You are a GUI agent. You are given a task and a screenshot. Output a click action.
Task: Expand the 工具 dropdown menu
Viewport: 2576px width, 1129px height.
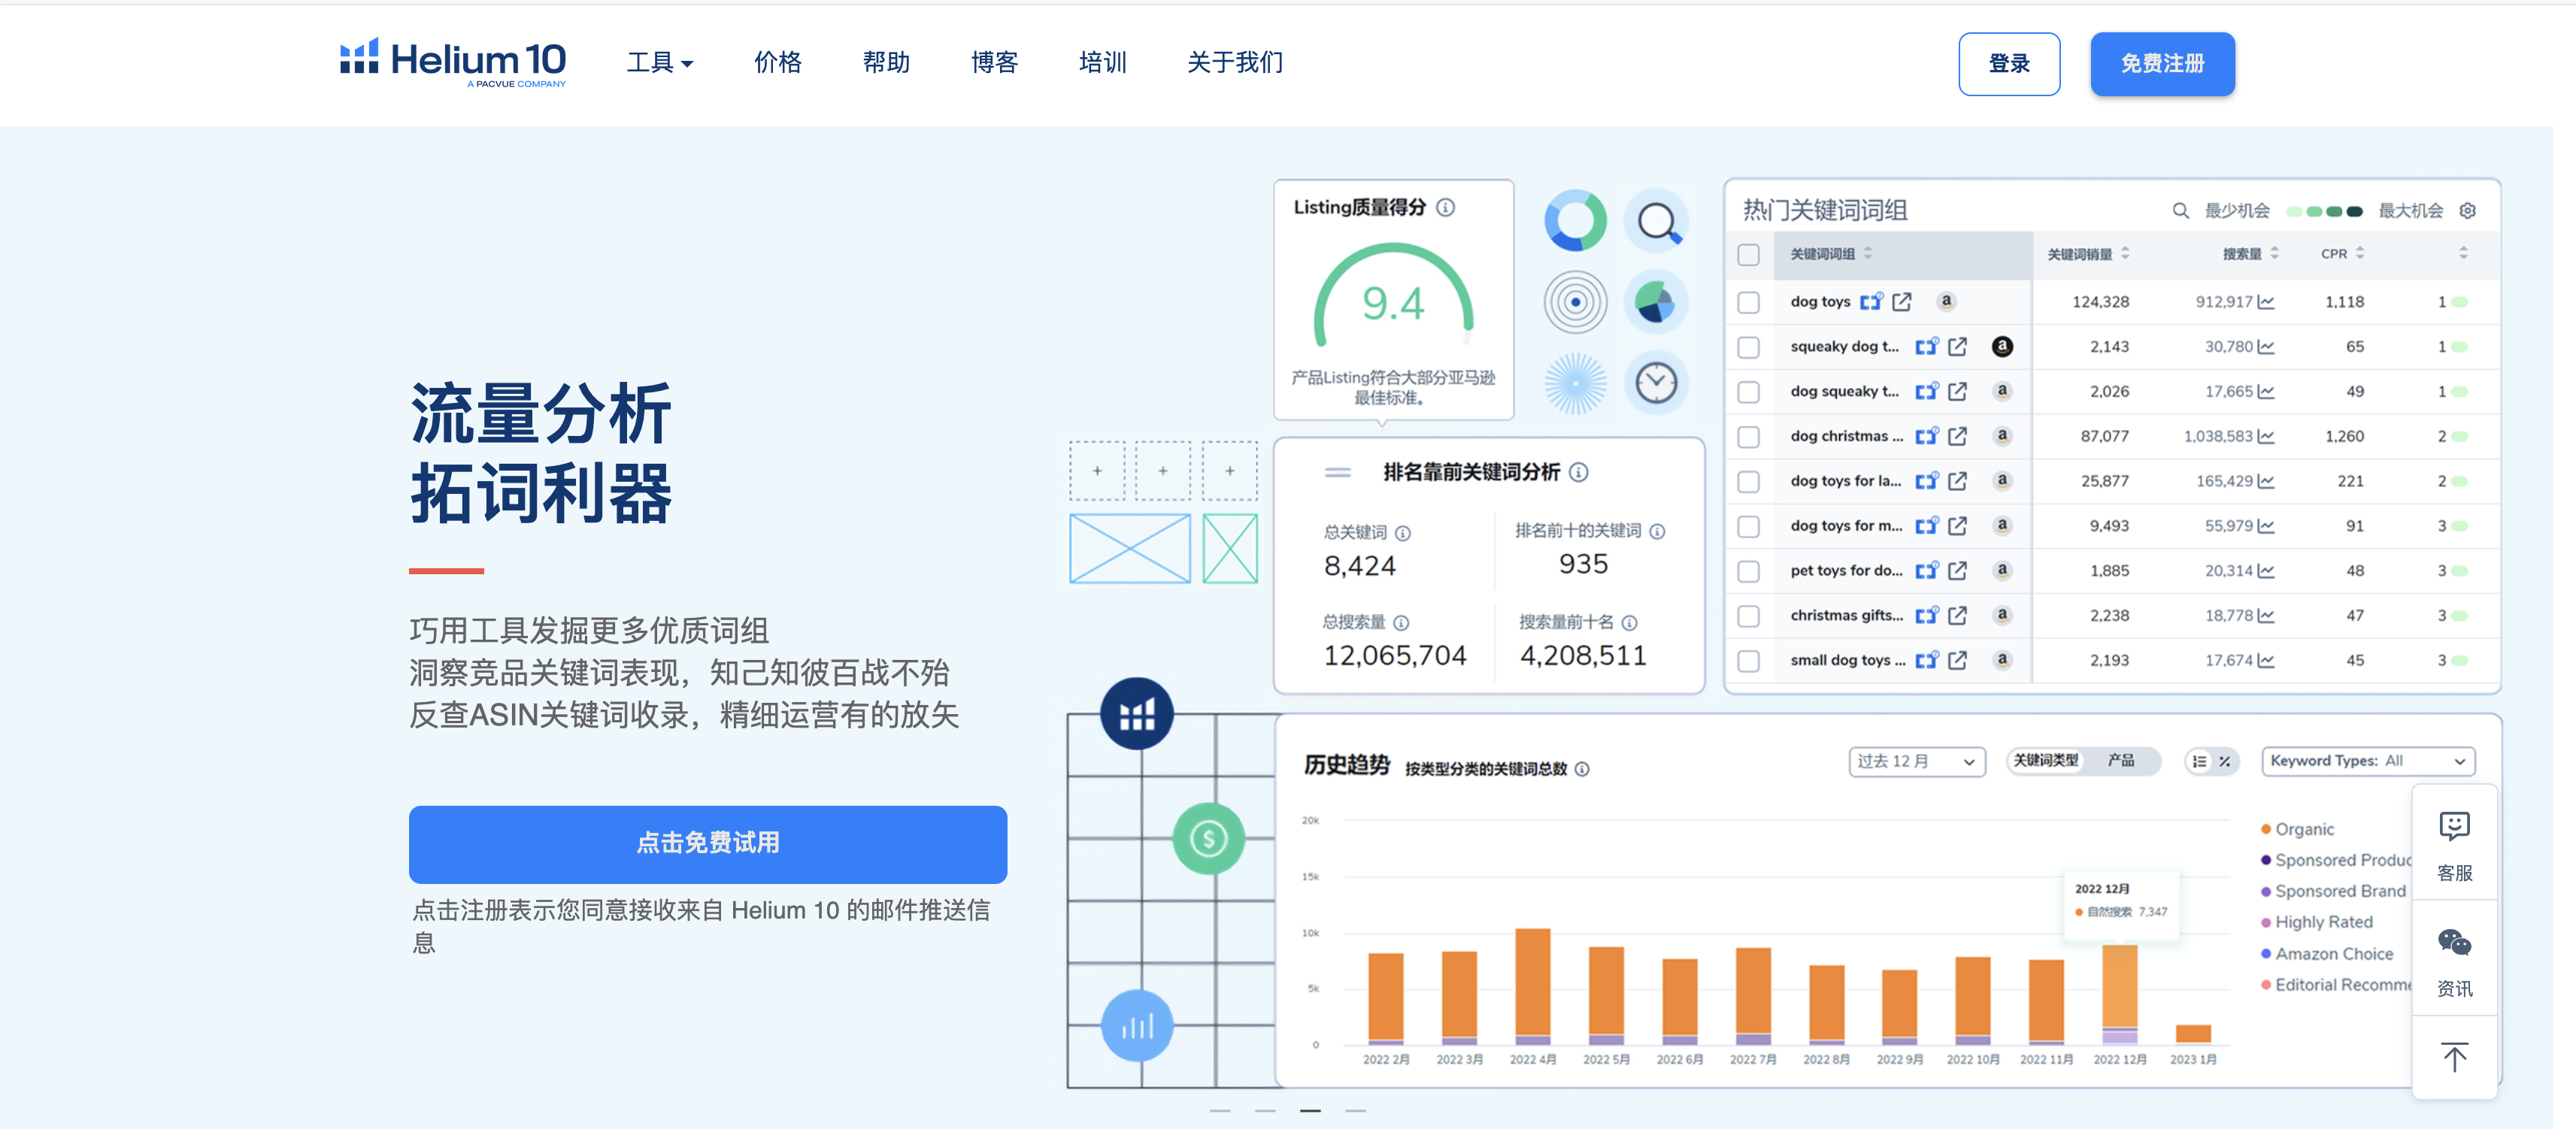pyautogui.click(x=659, y=63)
